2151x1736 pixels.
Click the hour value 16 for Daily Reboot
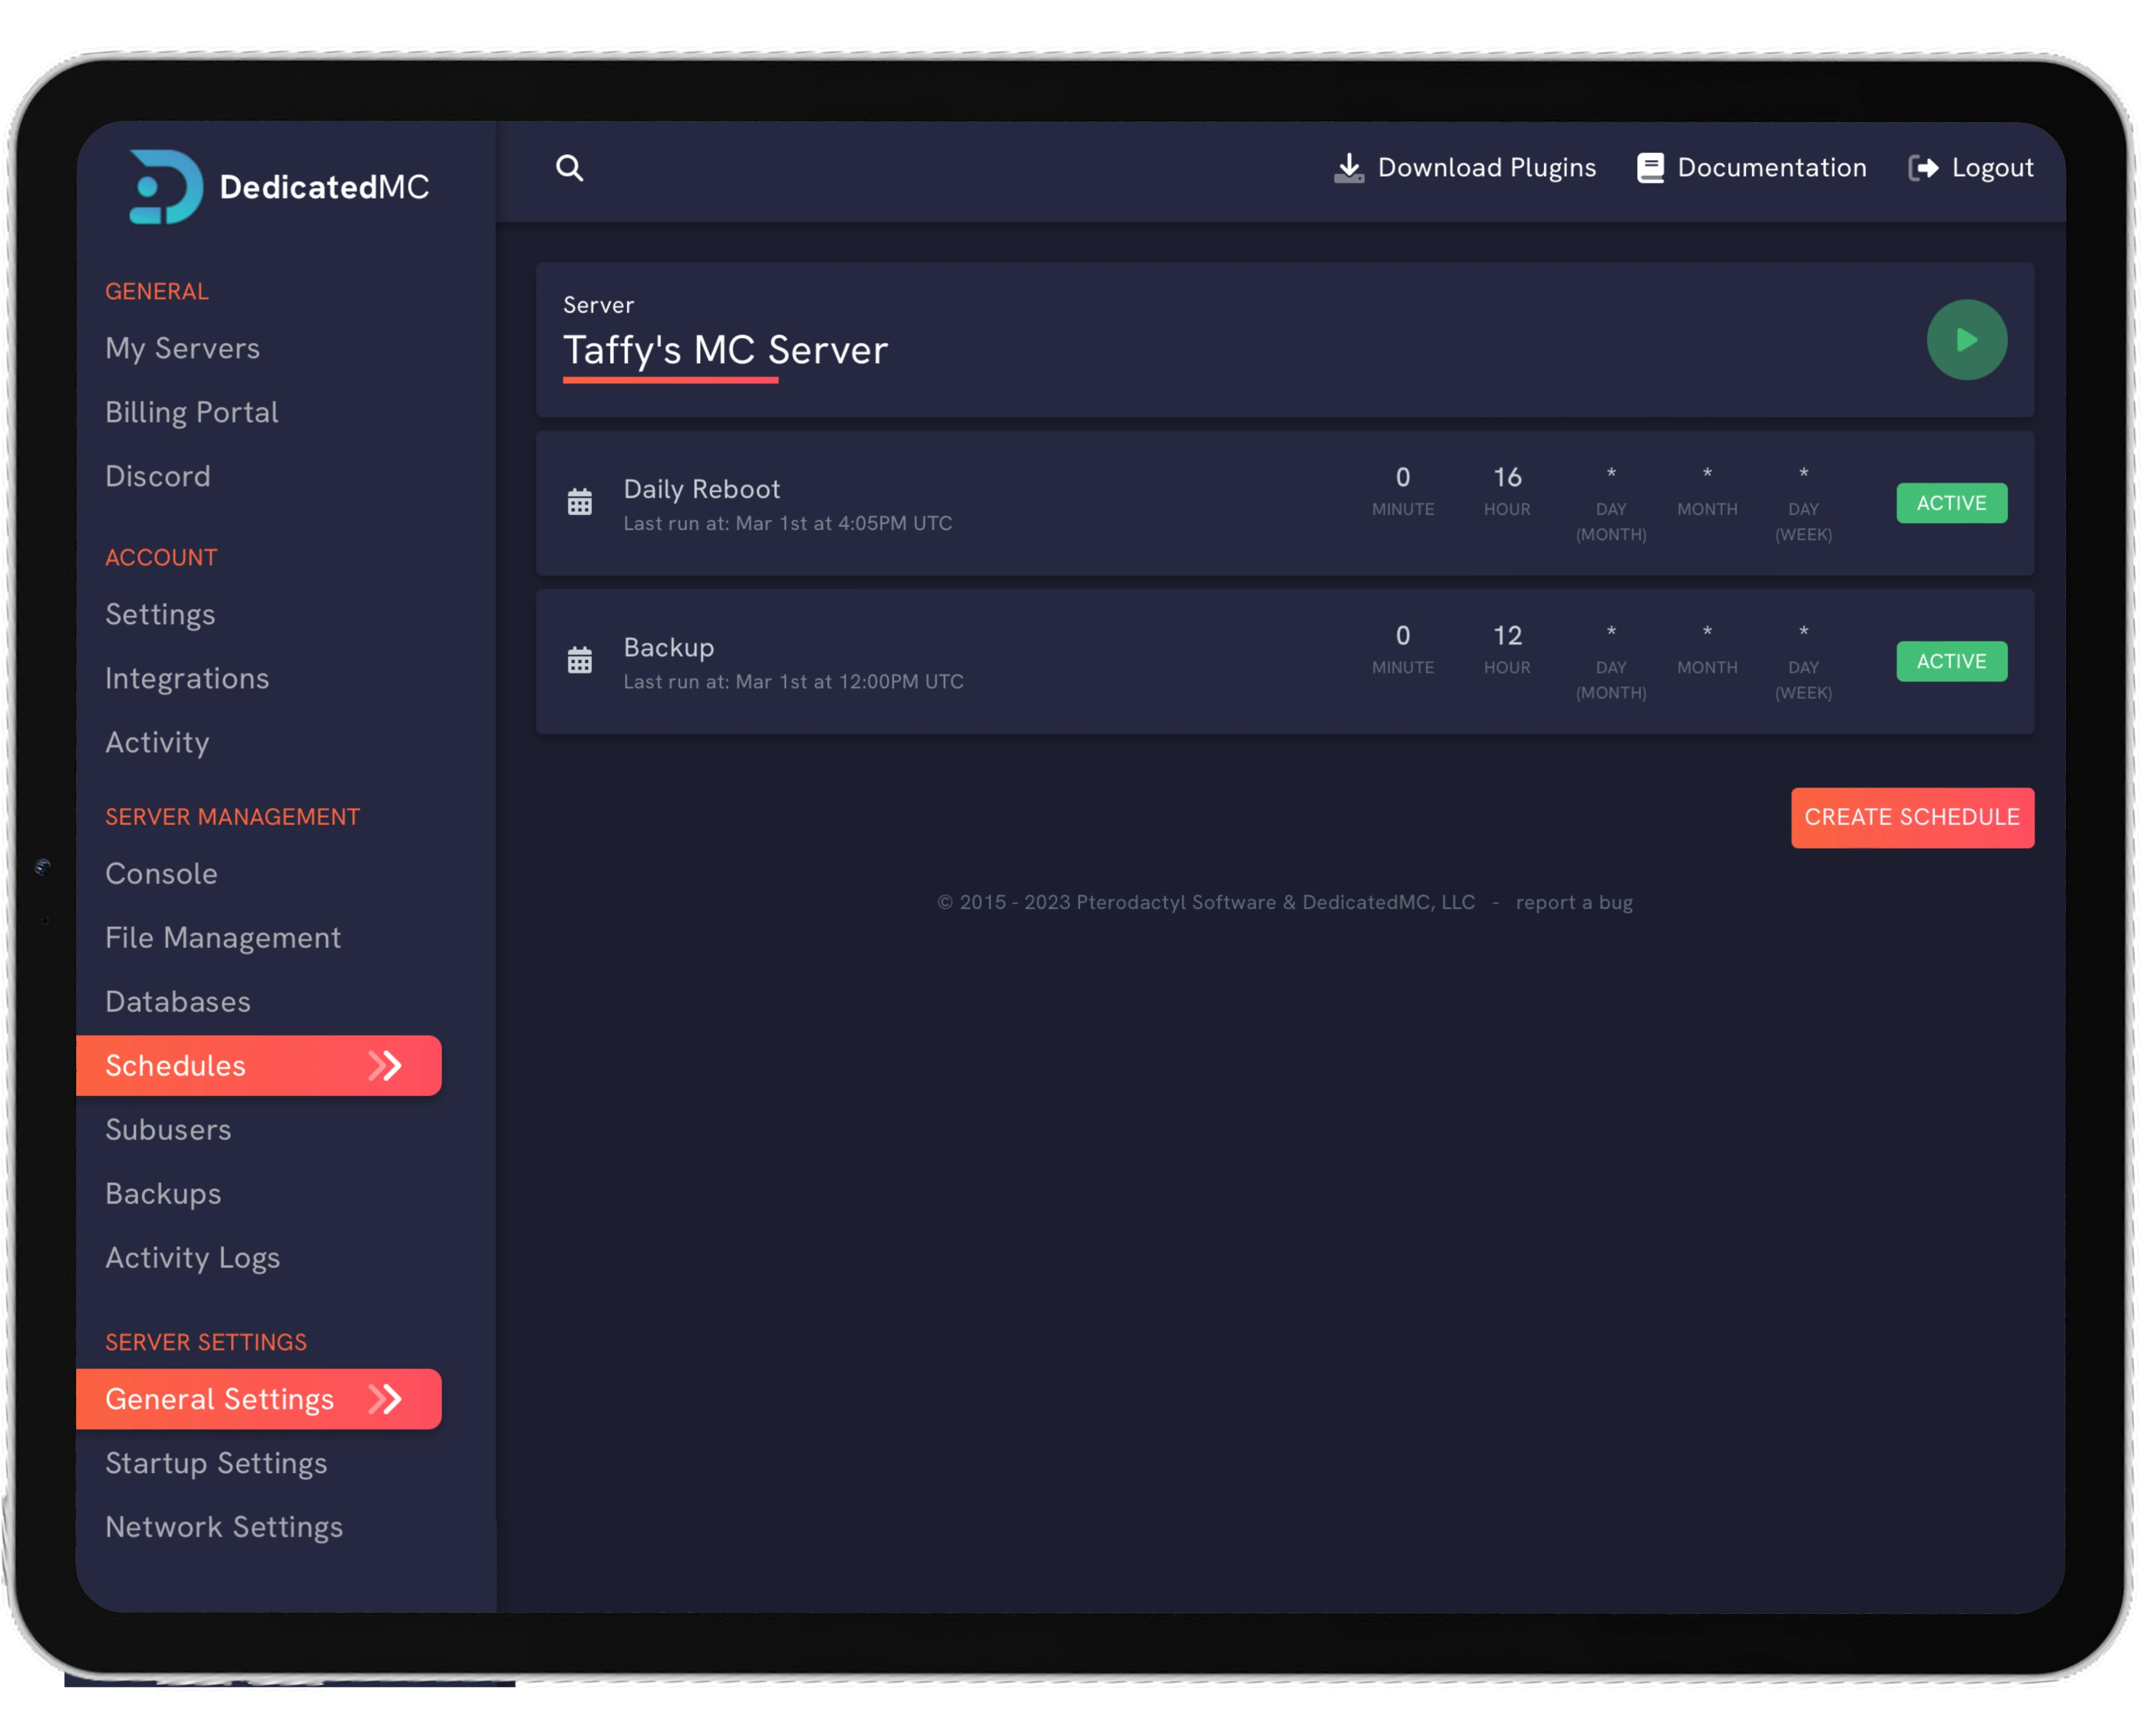pyautogui.click(x=1507, y=477)
